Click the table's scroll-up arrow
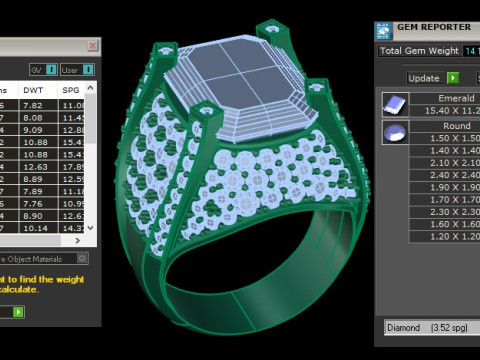 90,88
